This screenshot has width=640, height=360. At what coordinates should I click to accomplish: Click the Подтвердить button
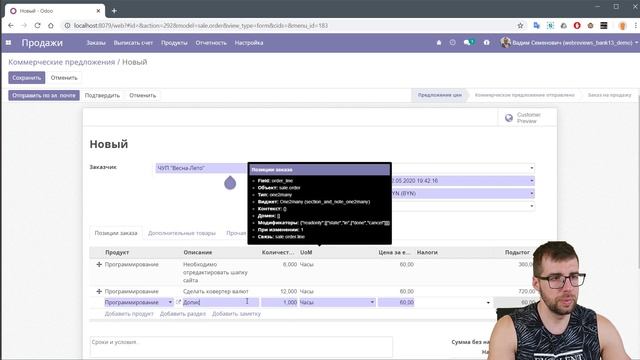click(x=102, y=95)
